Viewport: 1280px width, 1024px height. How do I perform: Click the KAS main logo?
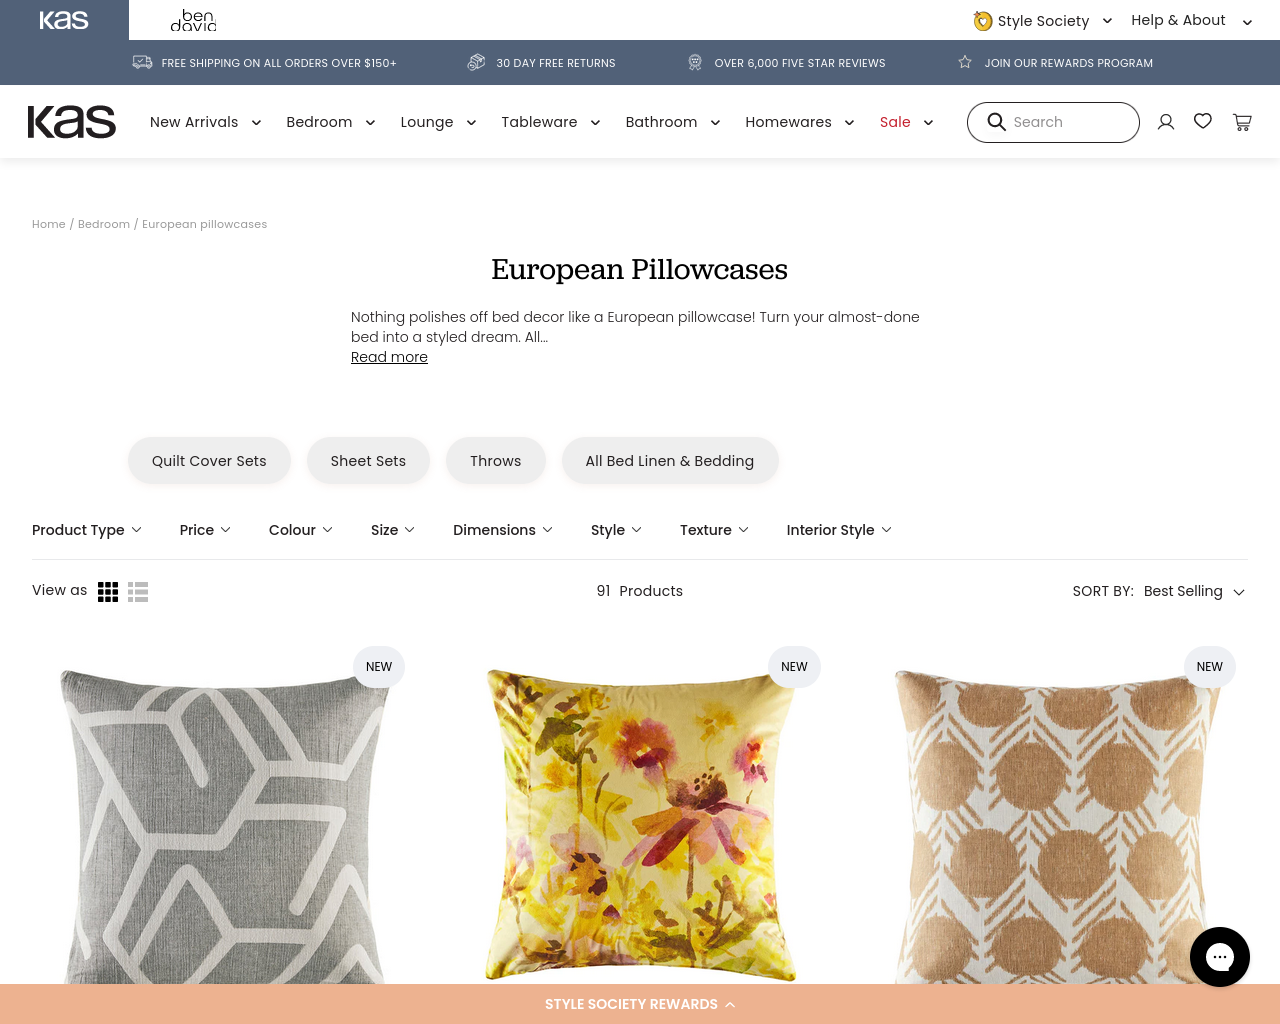[72, 122]
